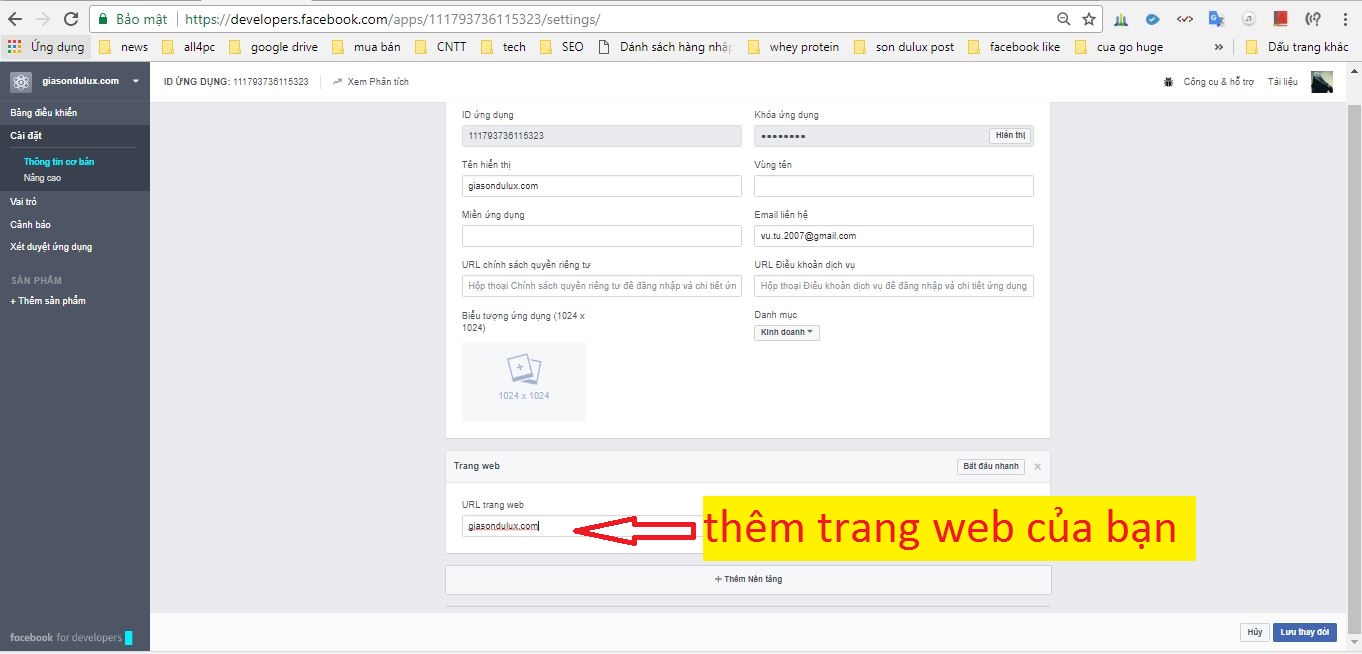1362x654 pixels.
Task: Open the music note extension icon
Action: 1248,19
